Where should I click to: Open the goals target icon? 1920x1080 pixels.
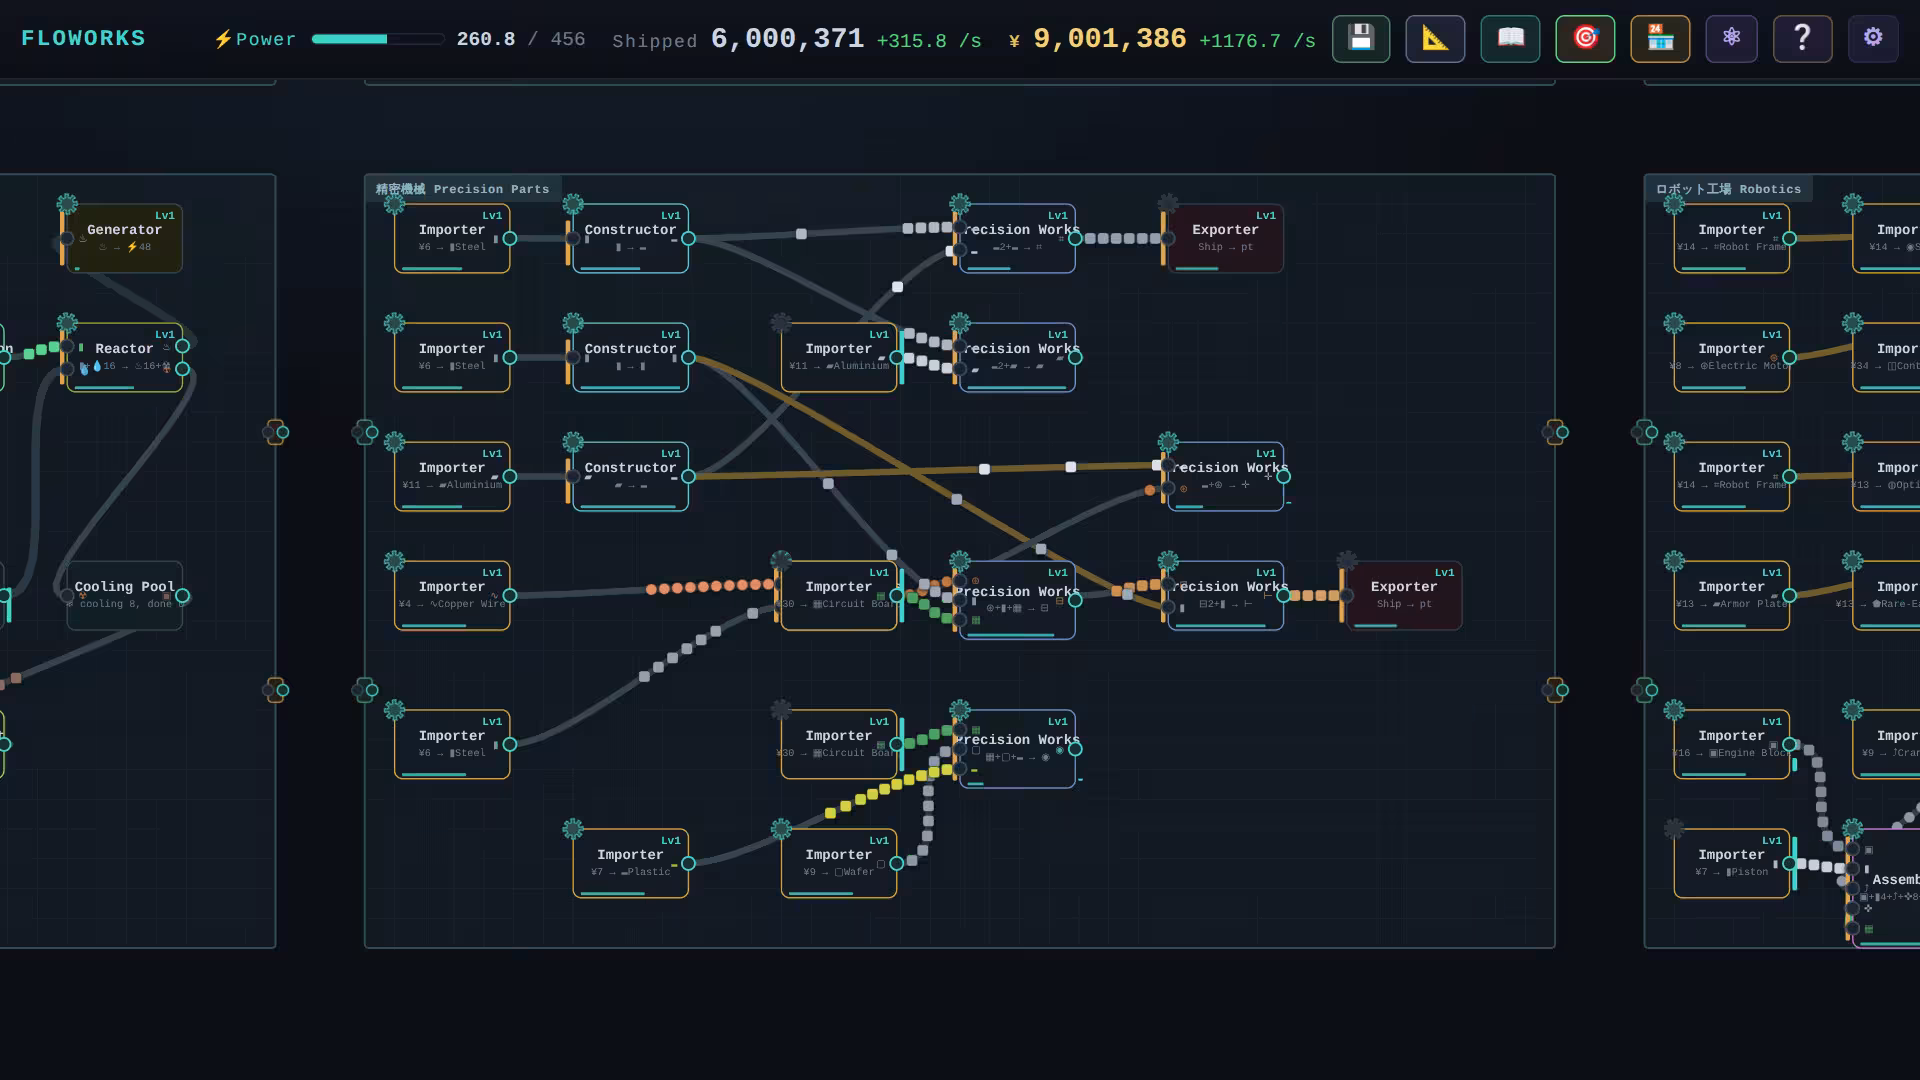[1585, 39]
